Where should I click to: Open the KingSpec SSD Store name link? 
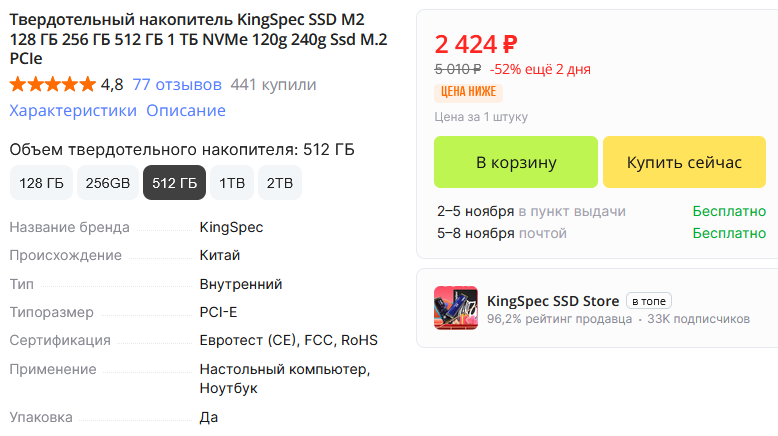[x=553, y=300]
